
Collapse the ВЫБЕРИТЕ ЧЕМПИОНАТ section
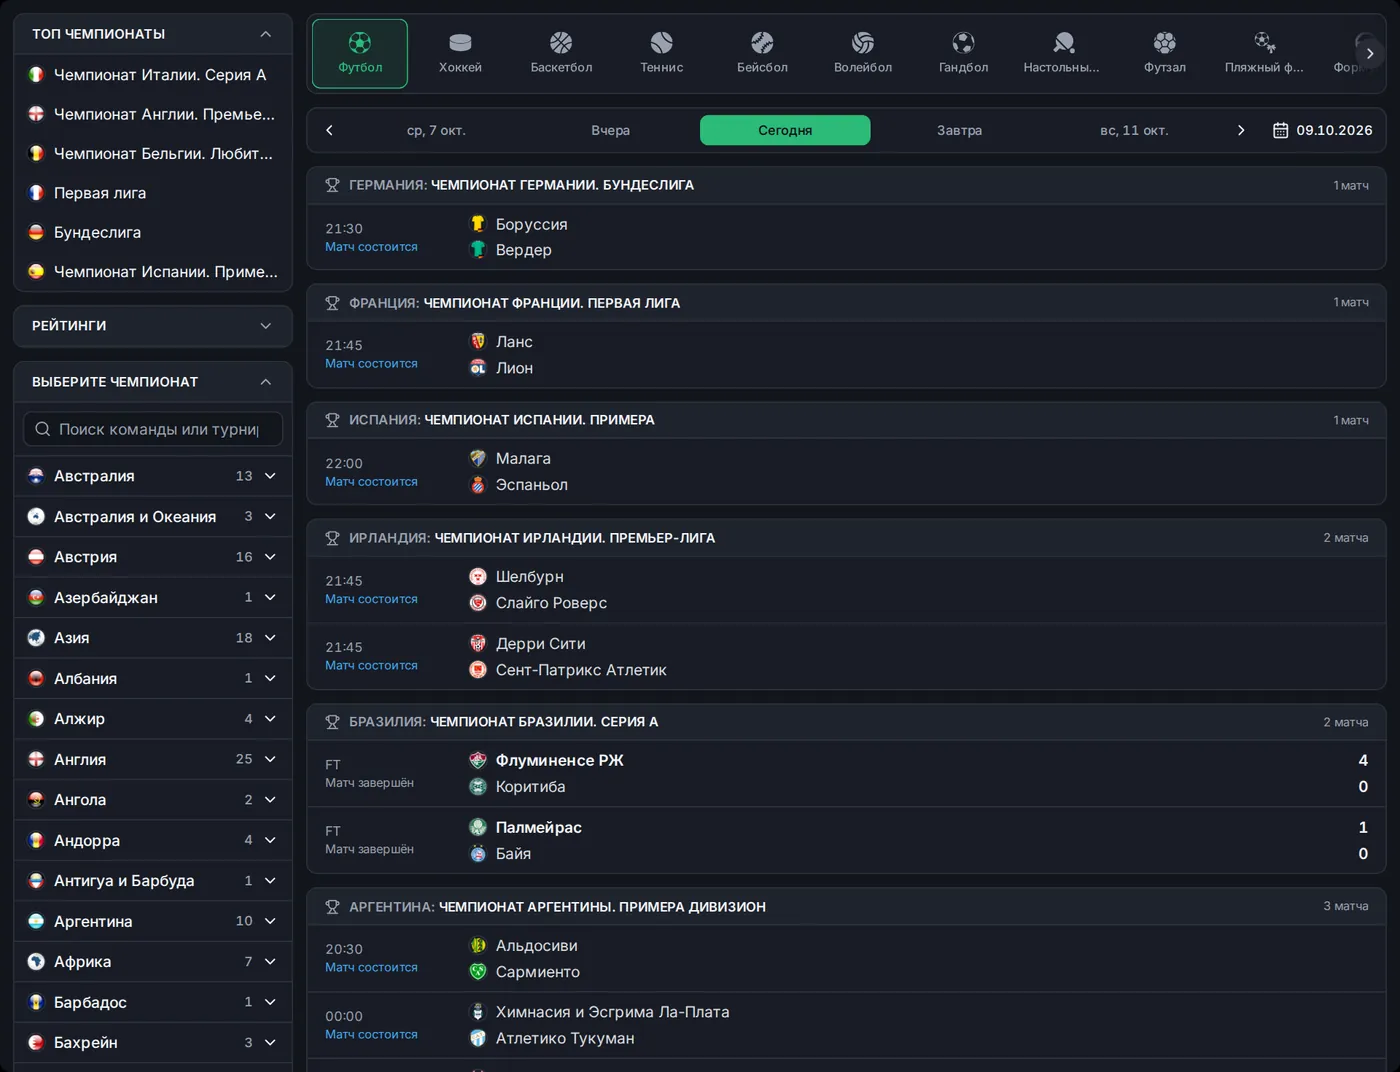point(266,382)
